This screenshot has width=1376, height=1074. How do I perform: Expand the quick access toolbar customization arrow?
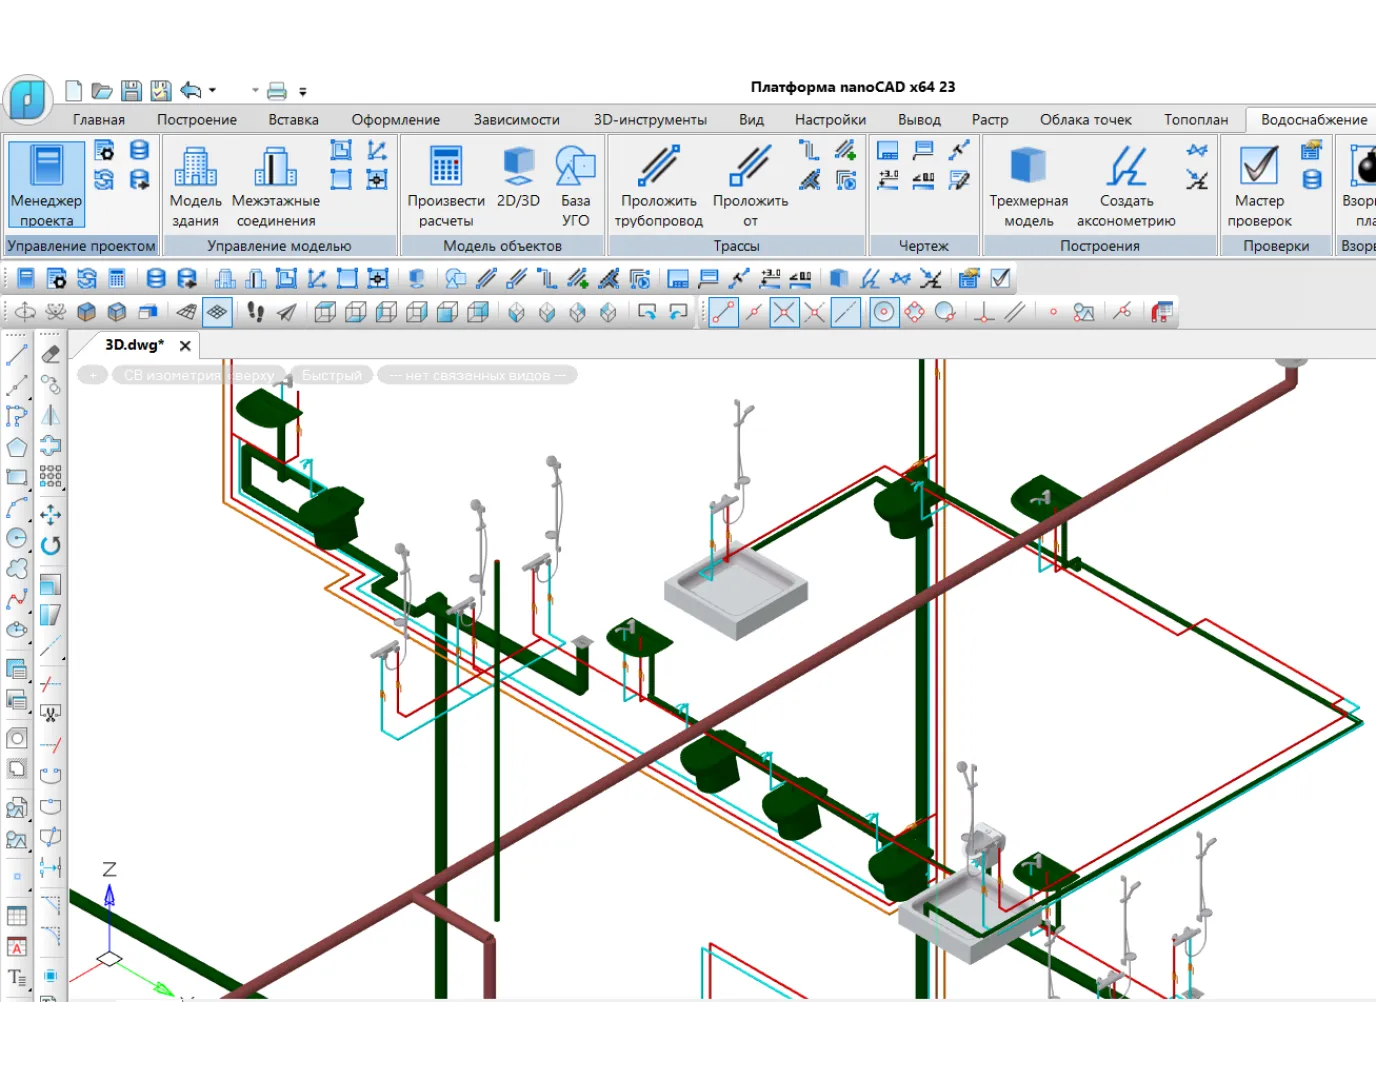point(303,91)
